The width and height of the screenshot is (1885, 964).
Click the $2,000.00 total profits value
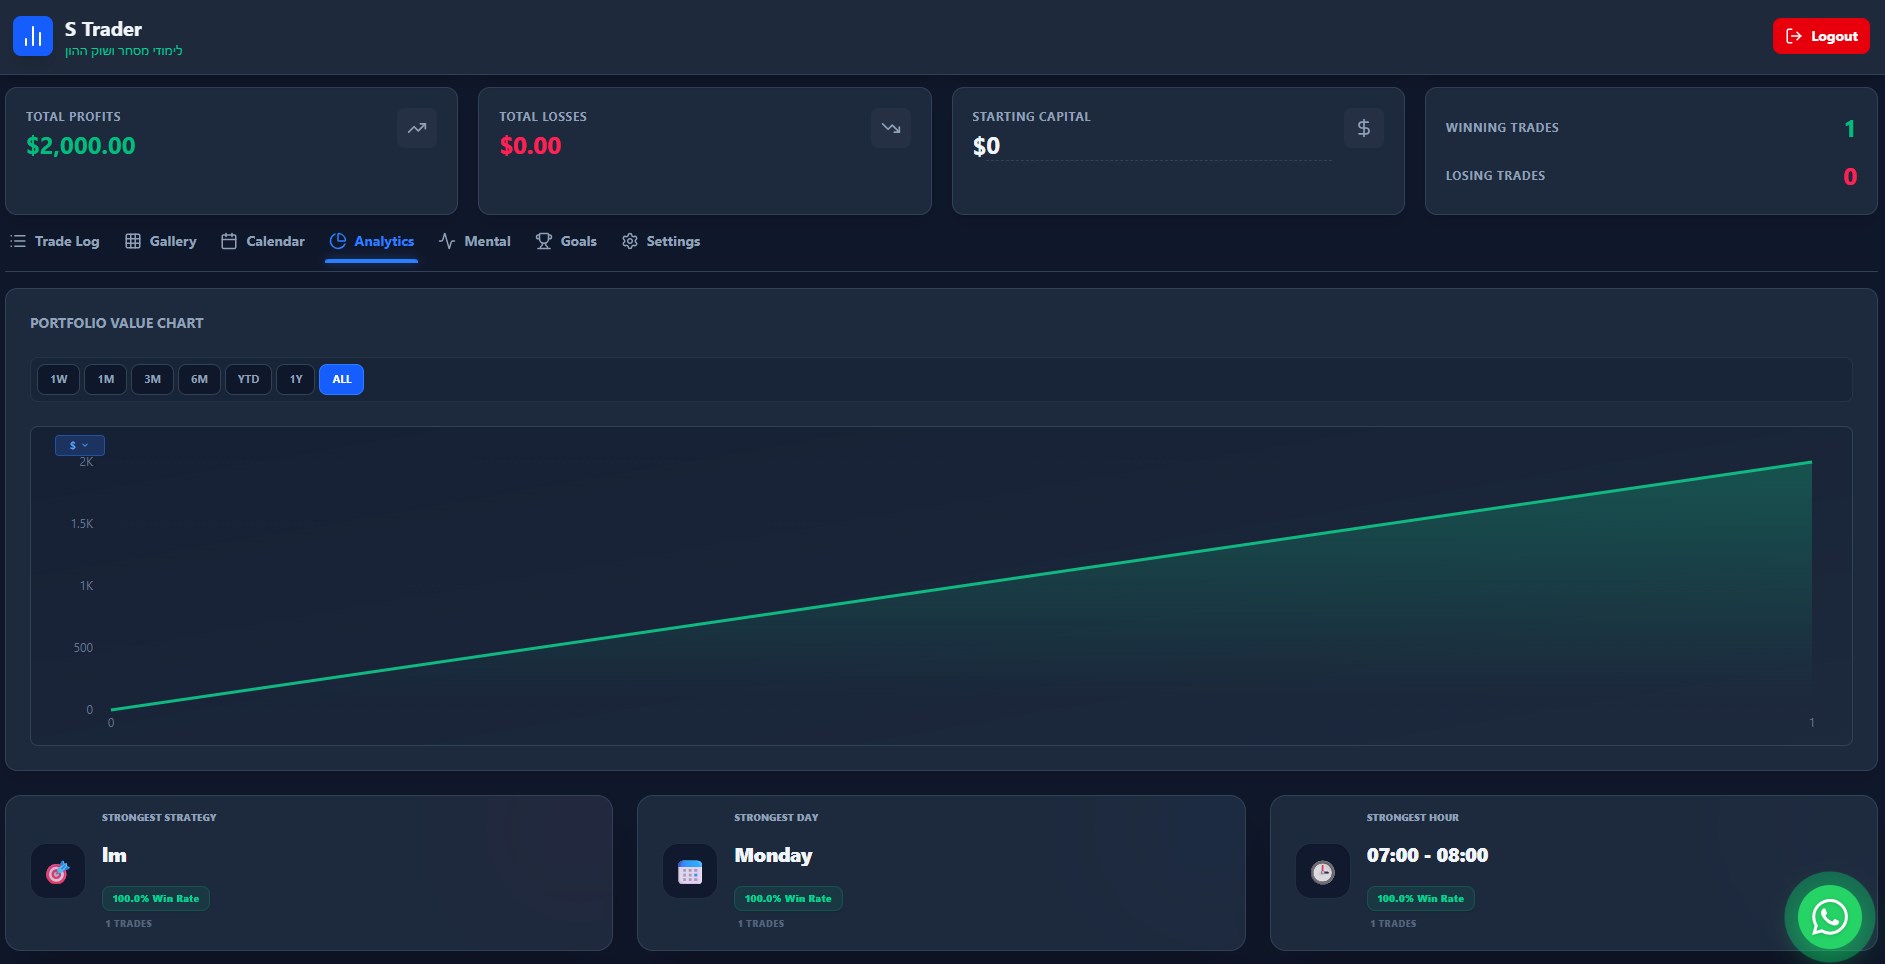[81, 146]
